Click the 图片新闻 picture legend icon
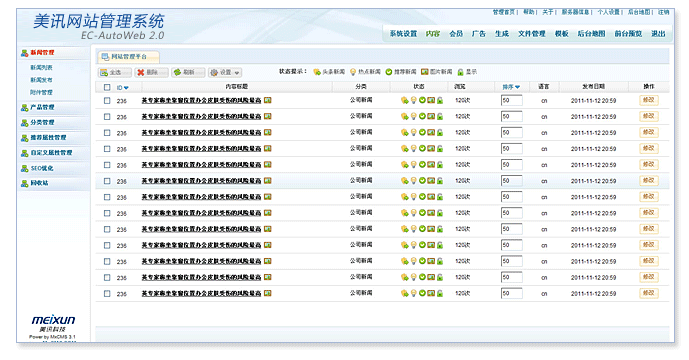689x360 pixels. tap(424, 72)
